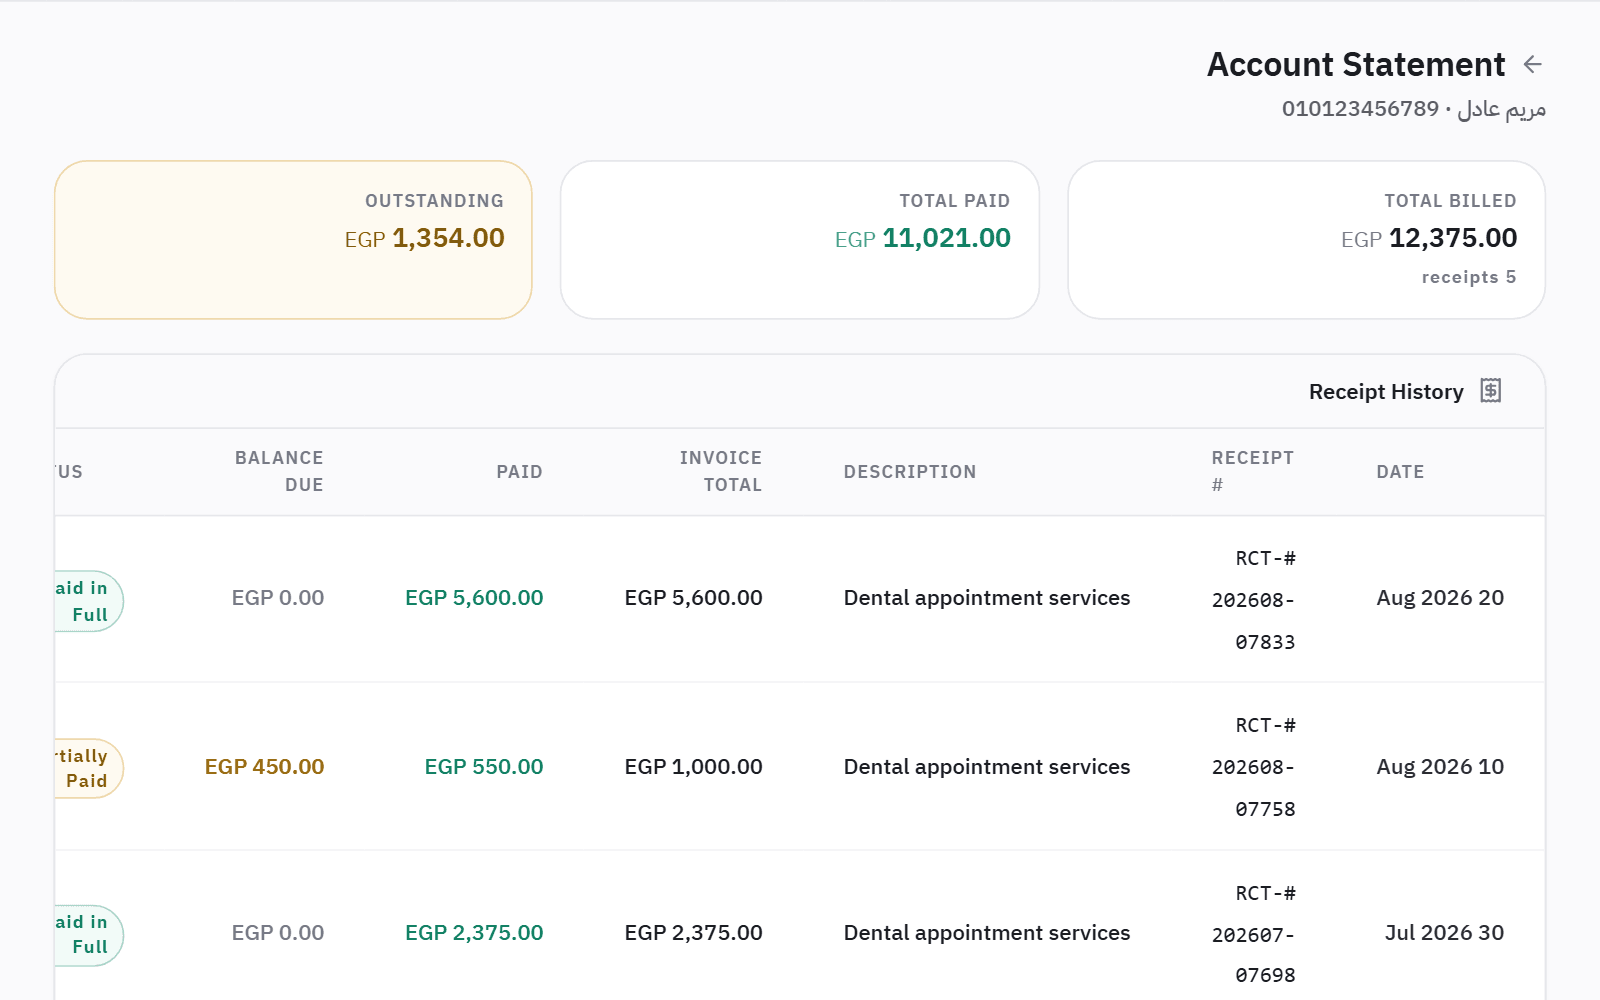Click the receipts 5 count label

(1469, 277)
